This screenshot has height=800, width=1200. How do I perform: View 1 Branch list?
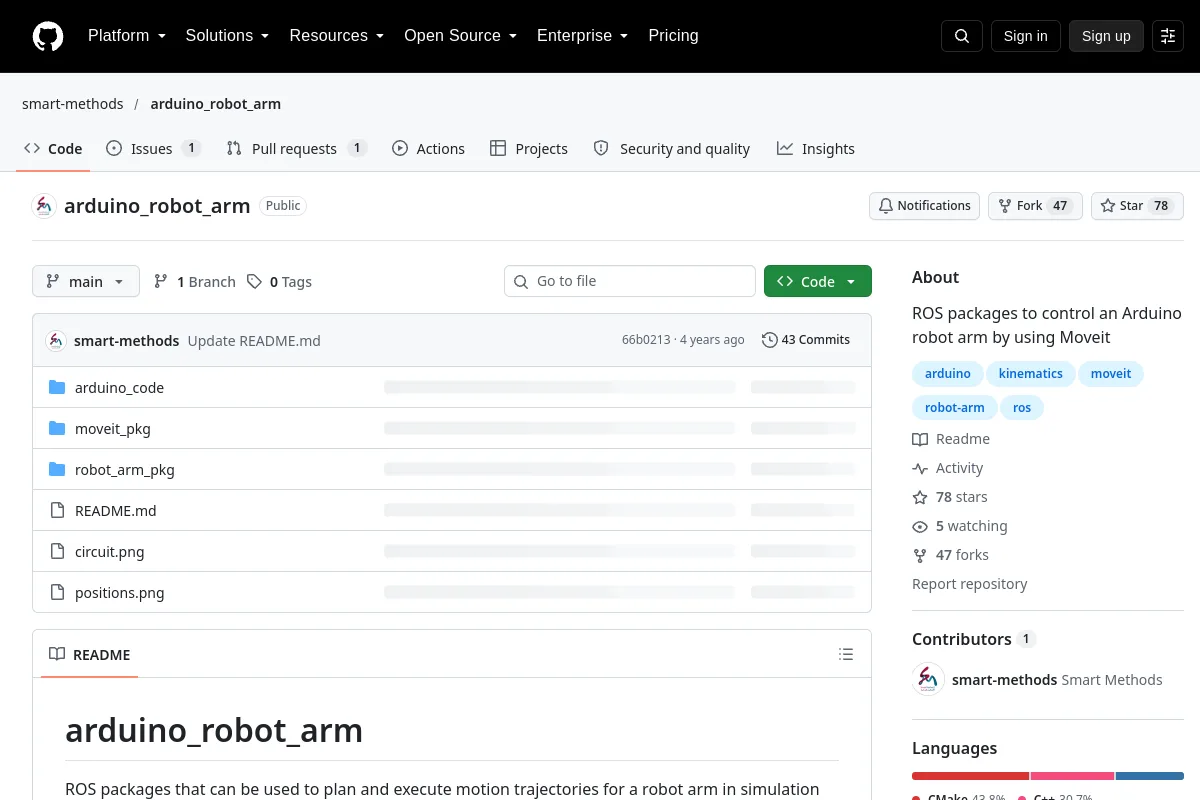pos(195,282)
